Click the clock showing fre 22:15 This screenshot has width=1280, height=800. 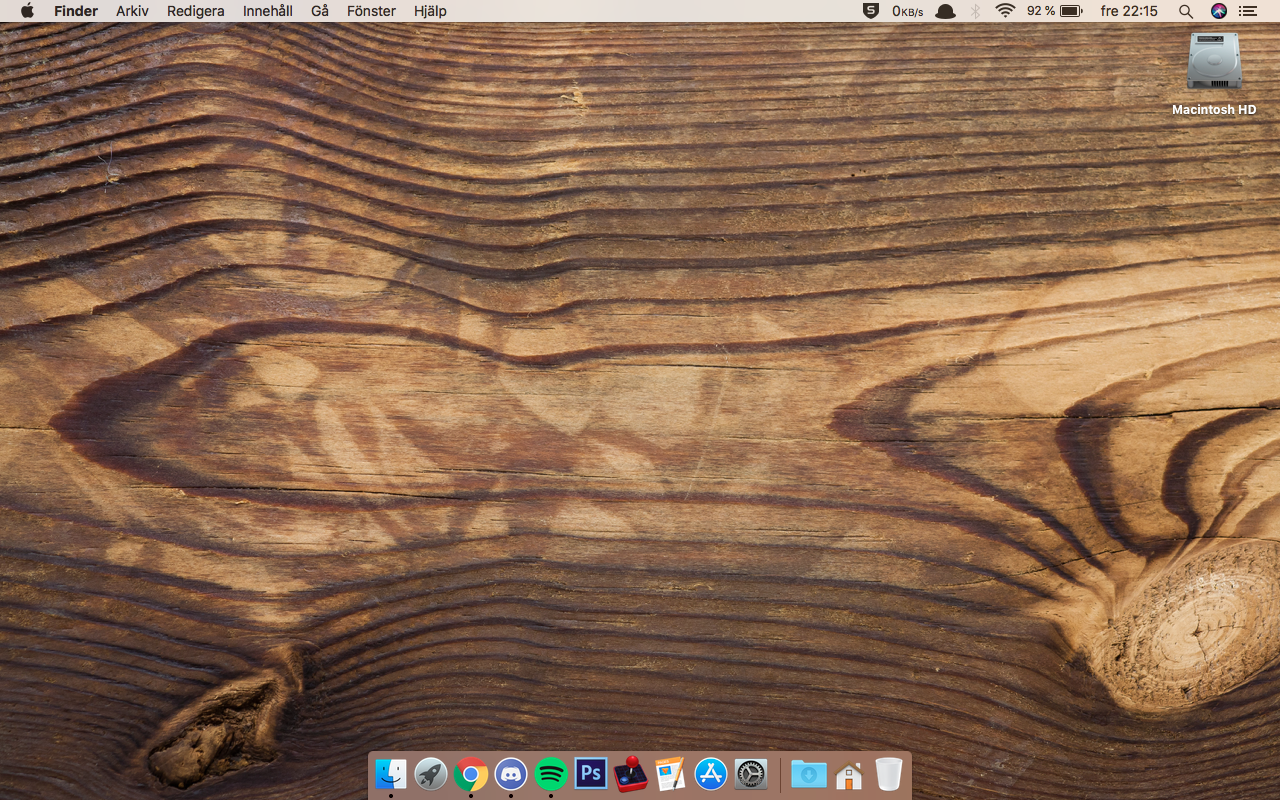point(1129,11)
